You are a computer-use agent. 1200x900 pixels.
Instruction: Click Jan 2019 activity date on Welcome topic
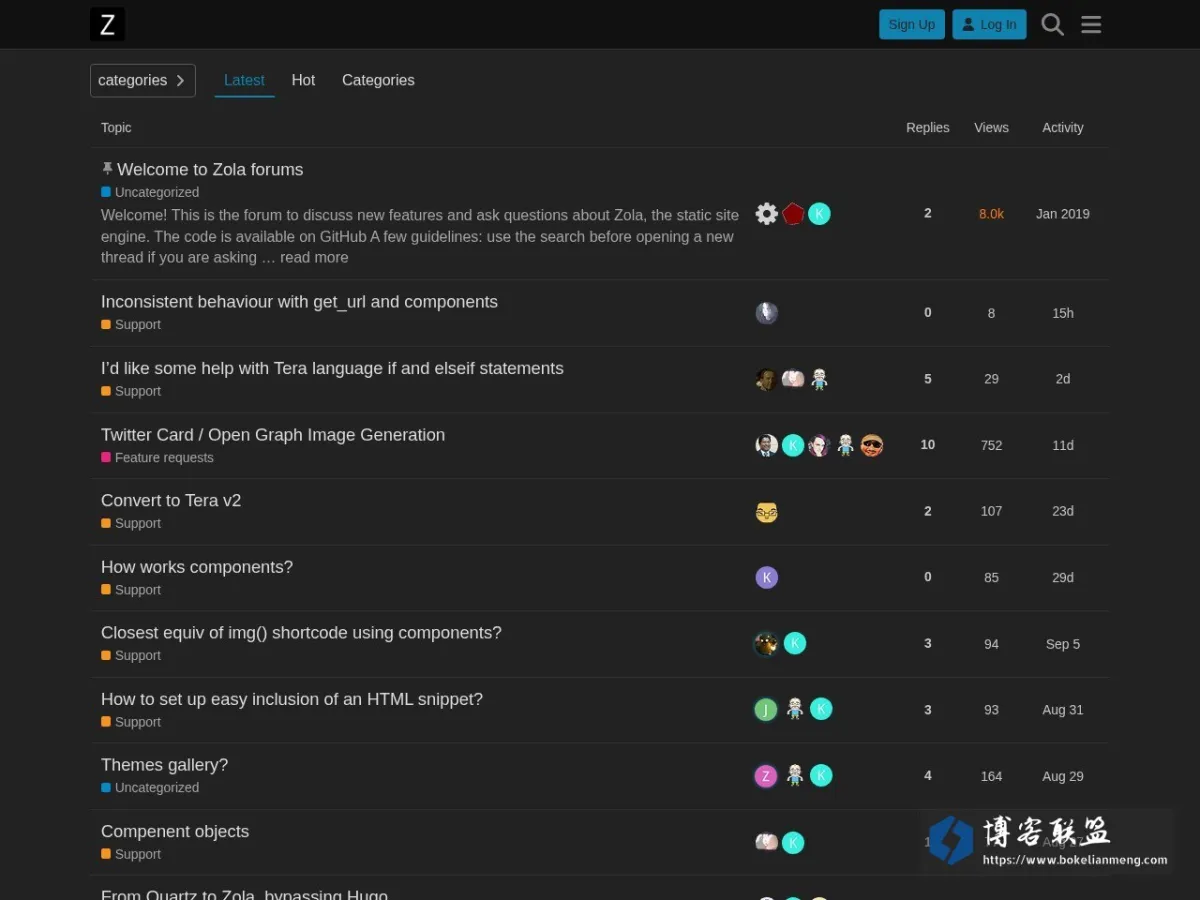1063,214
